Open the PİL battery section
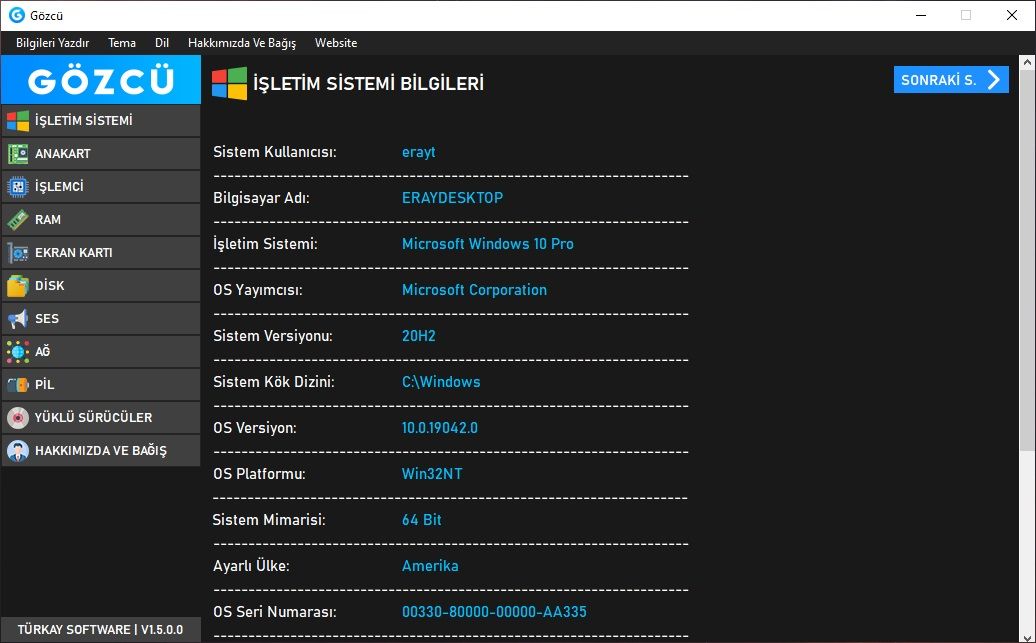Image resolution: width=1036 pixels, height=643 pixels. 101,385
